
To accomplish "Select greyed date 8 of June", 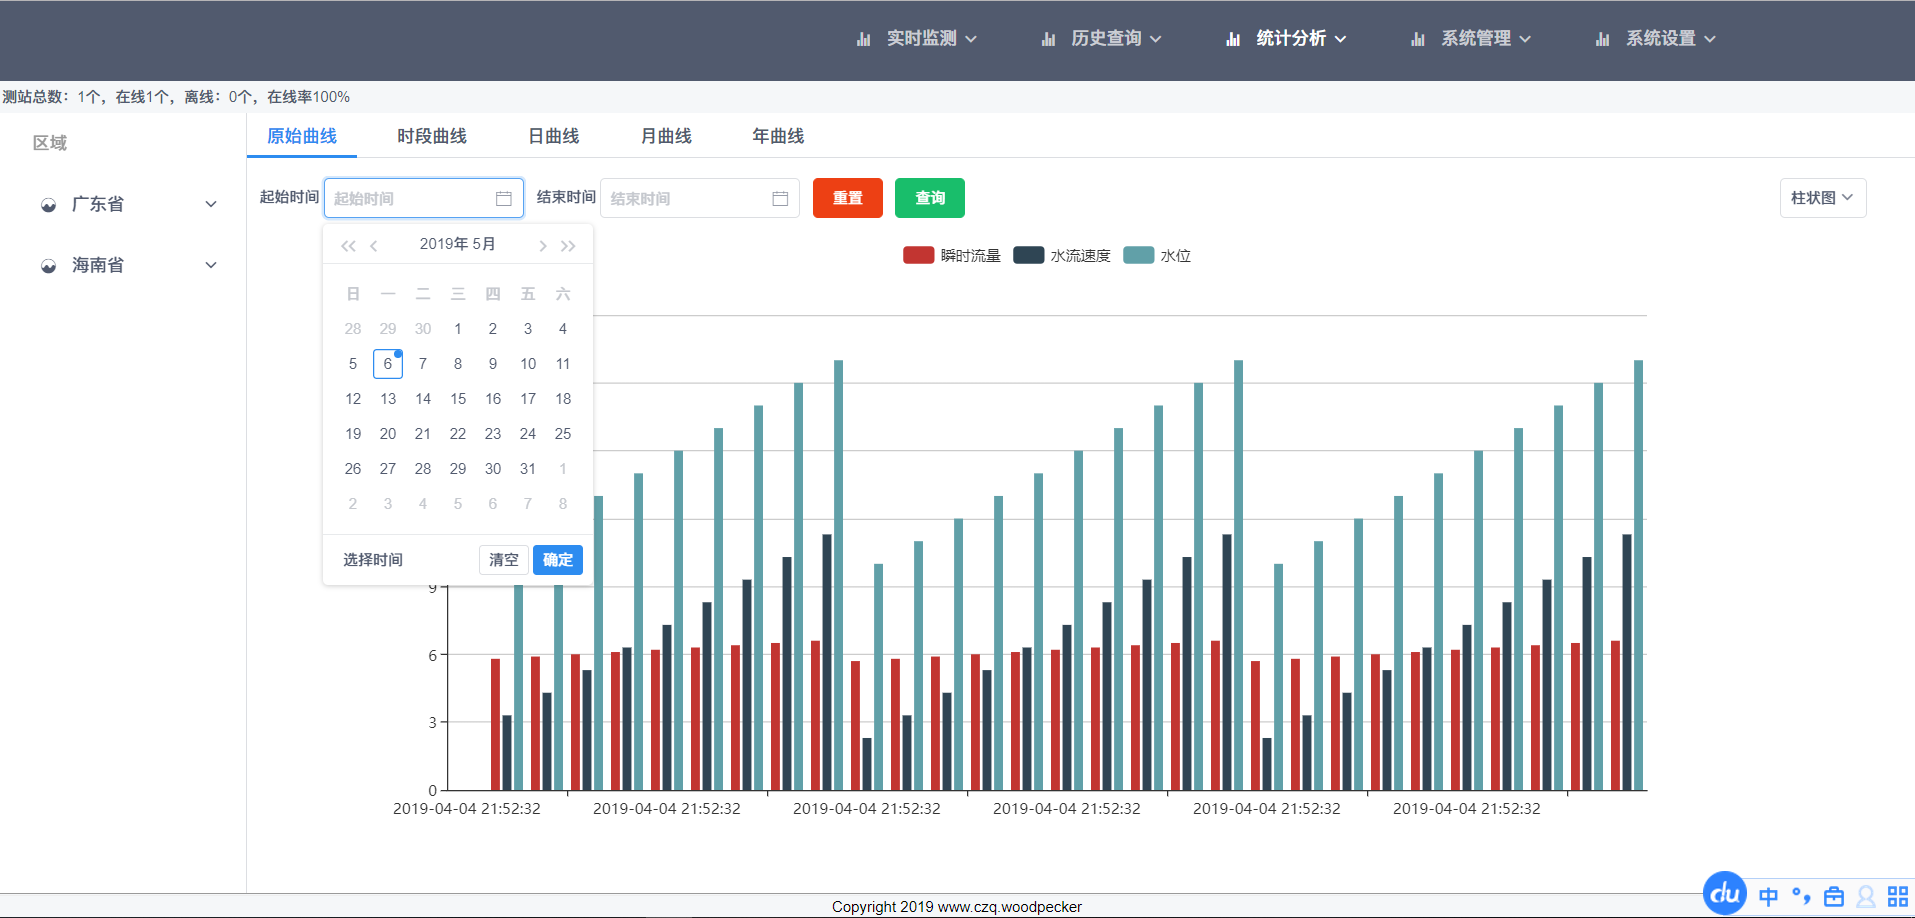I will pos(563,504).
